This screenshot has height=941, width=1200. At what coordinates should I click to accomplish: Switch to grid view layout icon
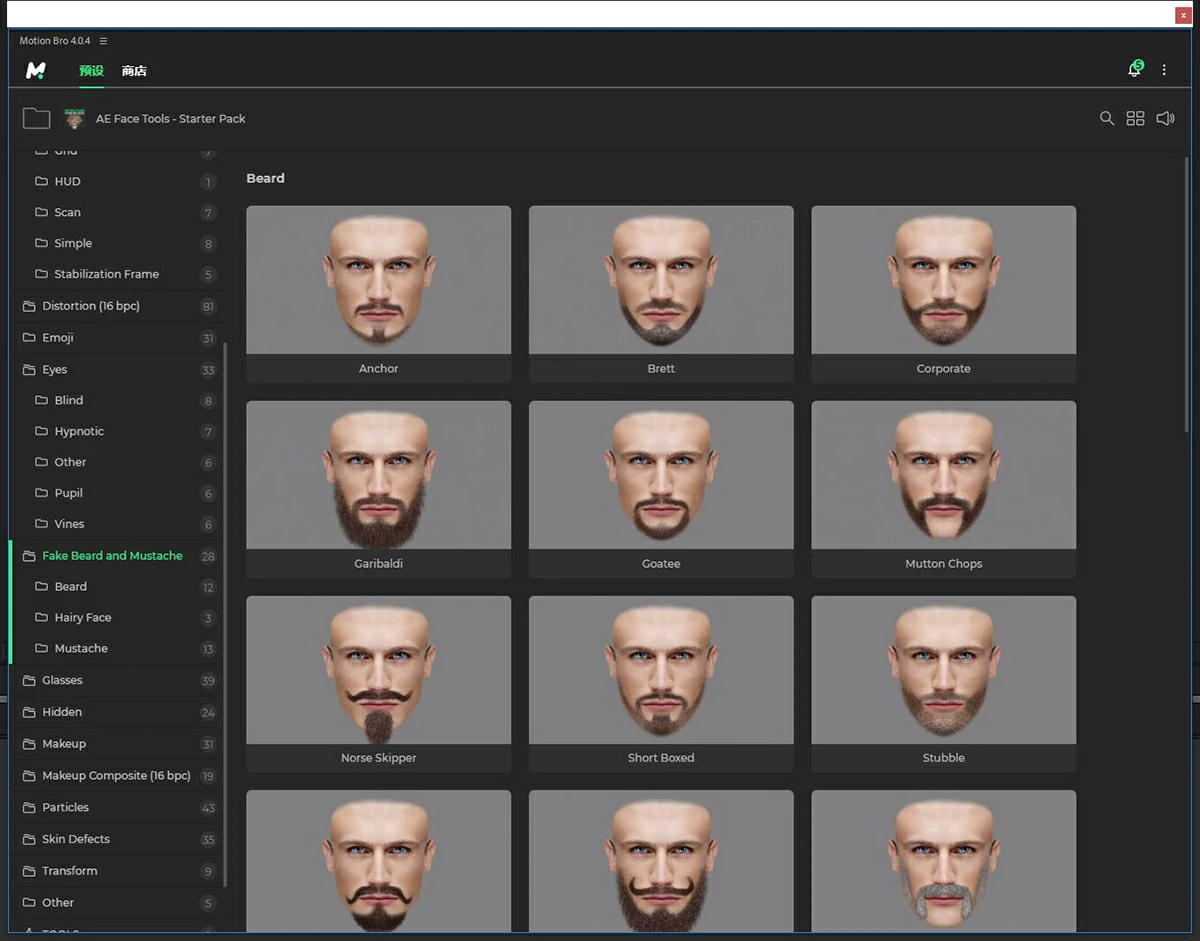coord(1135,118)
